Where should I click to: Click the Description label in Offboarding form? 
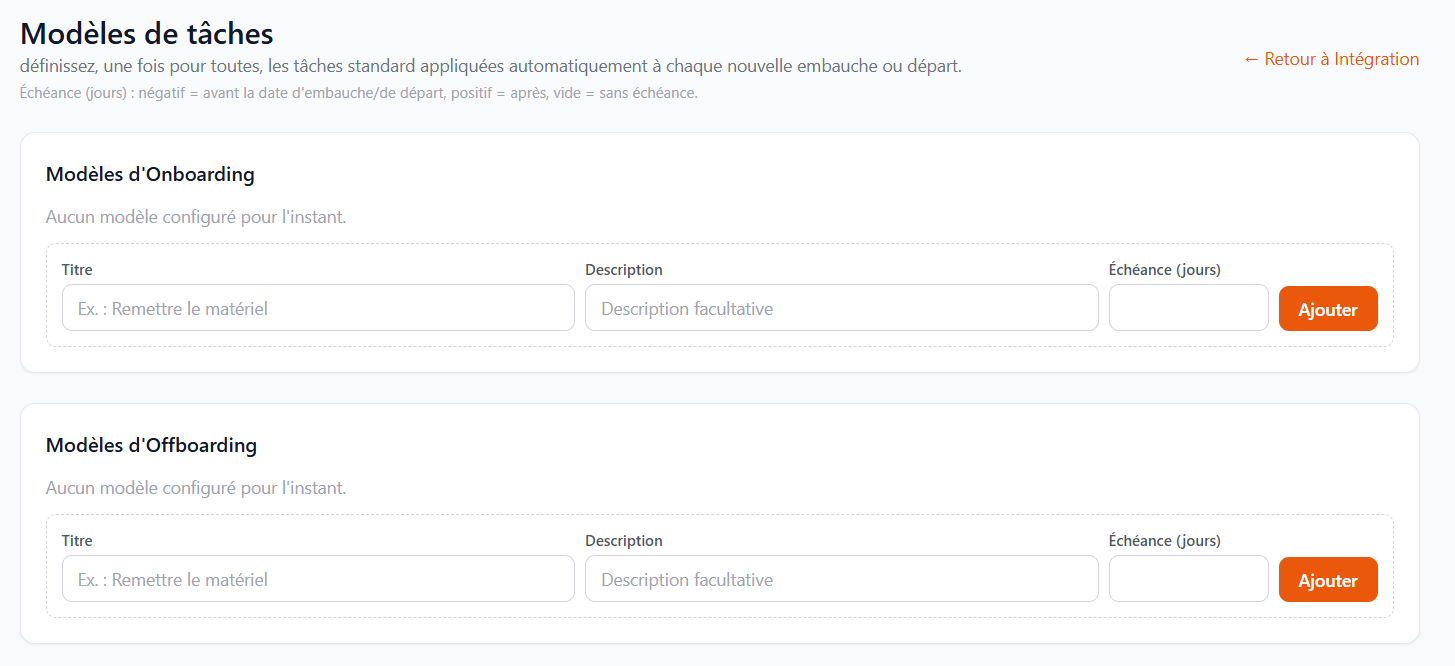click(624, 541)
